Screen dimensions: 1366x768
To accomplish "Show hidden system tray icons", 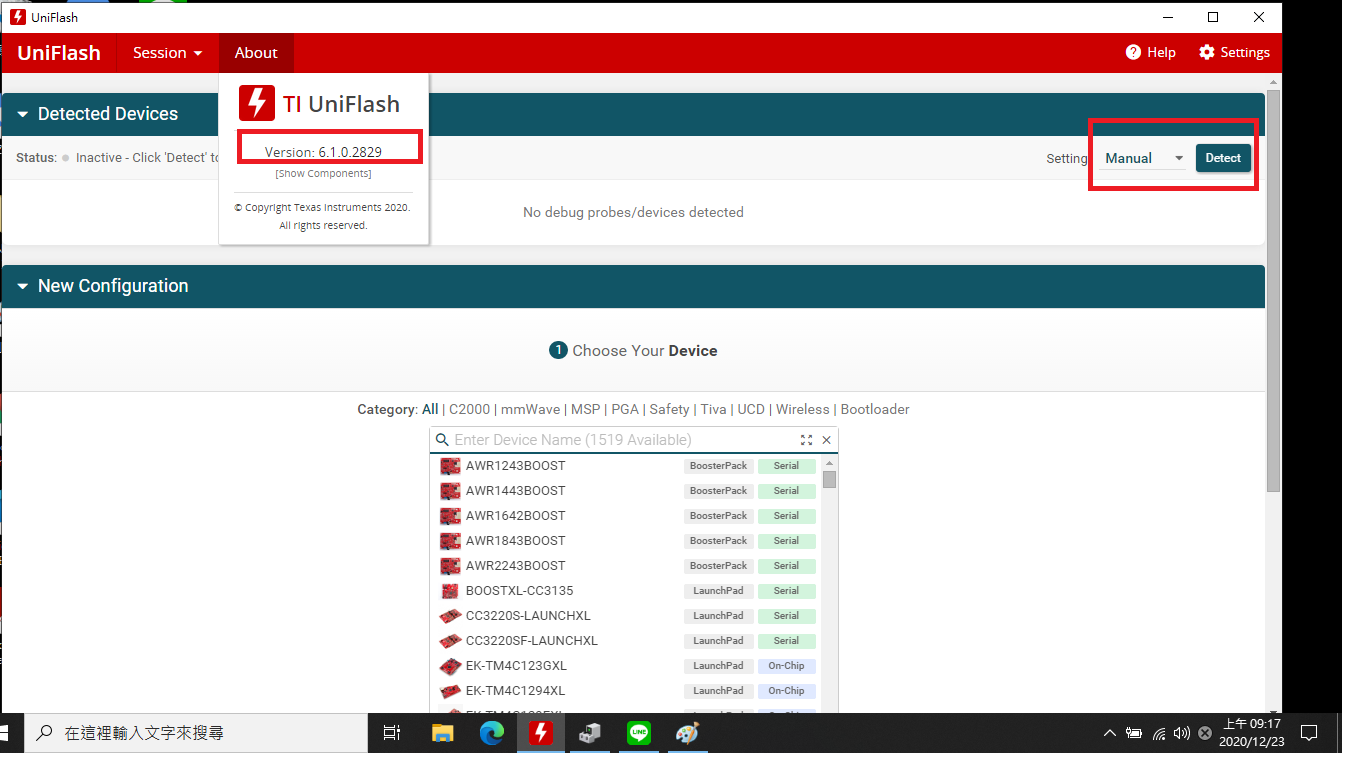I will (x=1109, y=733).
